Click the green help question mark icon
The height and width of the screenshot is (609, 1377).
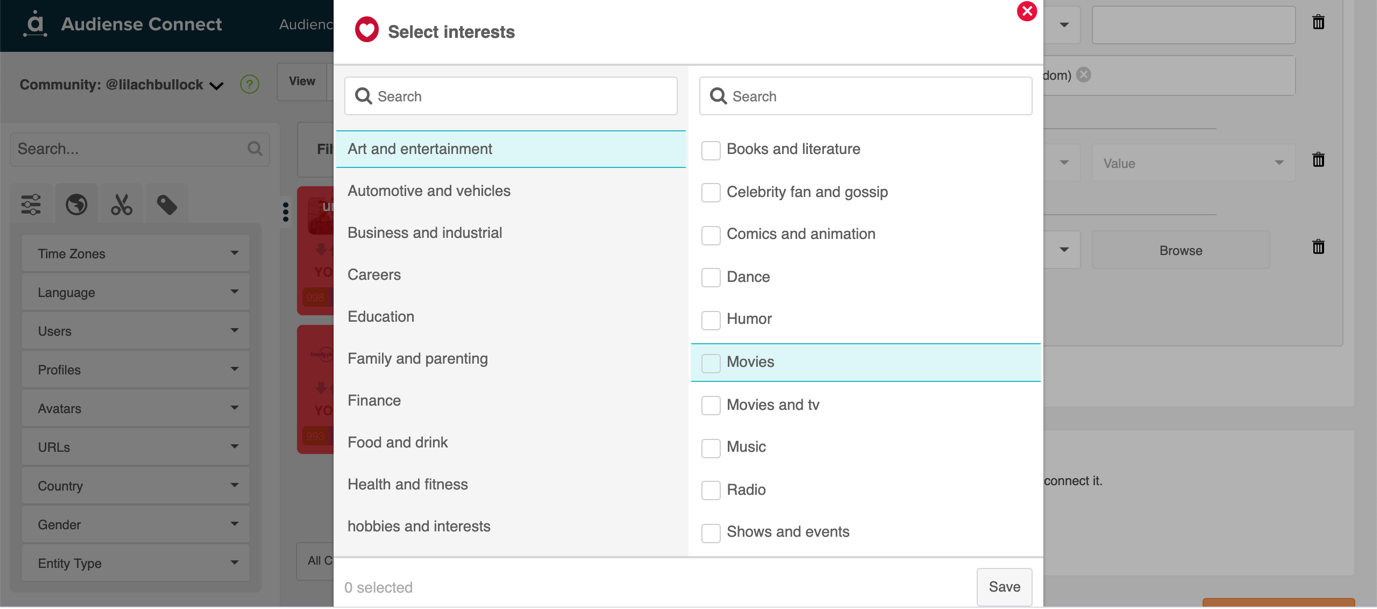(250, 85)
